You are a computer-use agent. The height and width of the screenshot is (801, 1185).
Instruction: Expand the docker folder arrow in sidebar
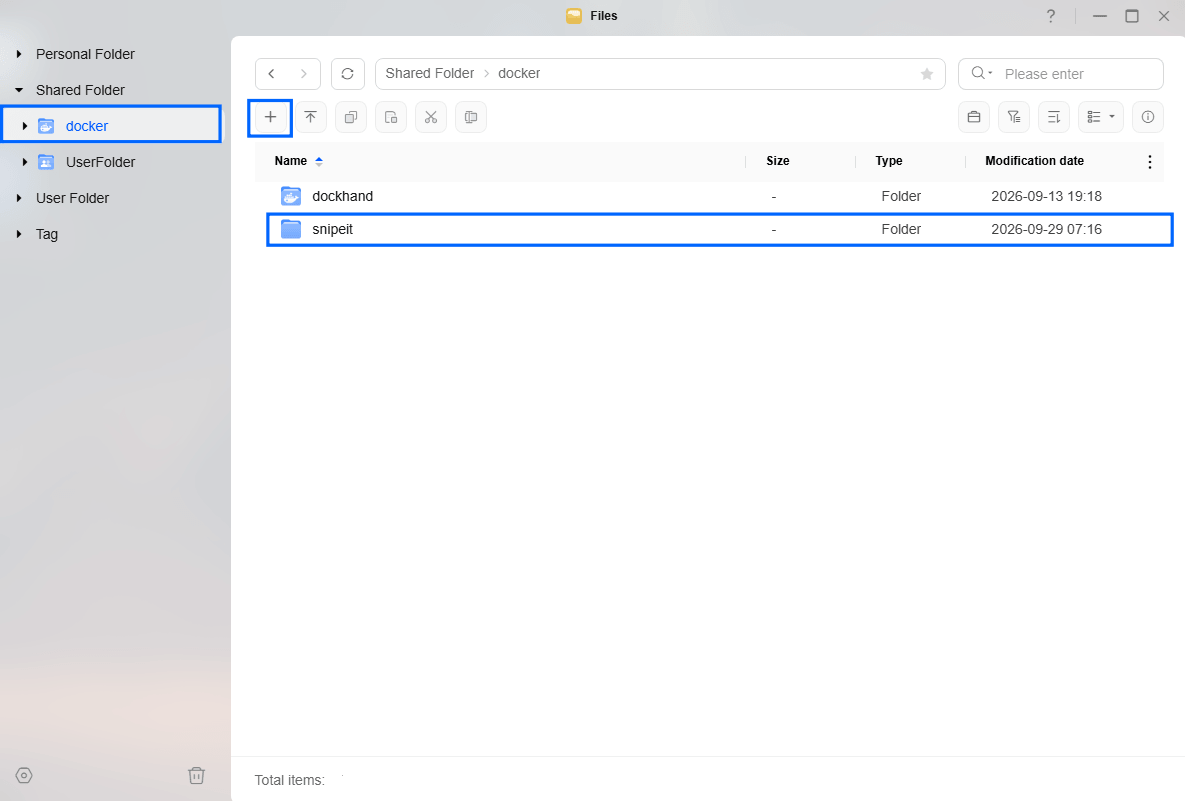pyautogui.click(x=25, y=126)
